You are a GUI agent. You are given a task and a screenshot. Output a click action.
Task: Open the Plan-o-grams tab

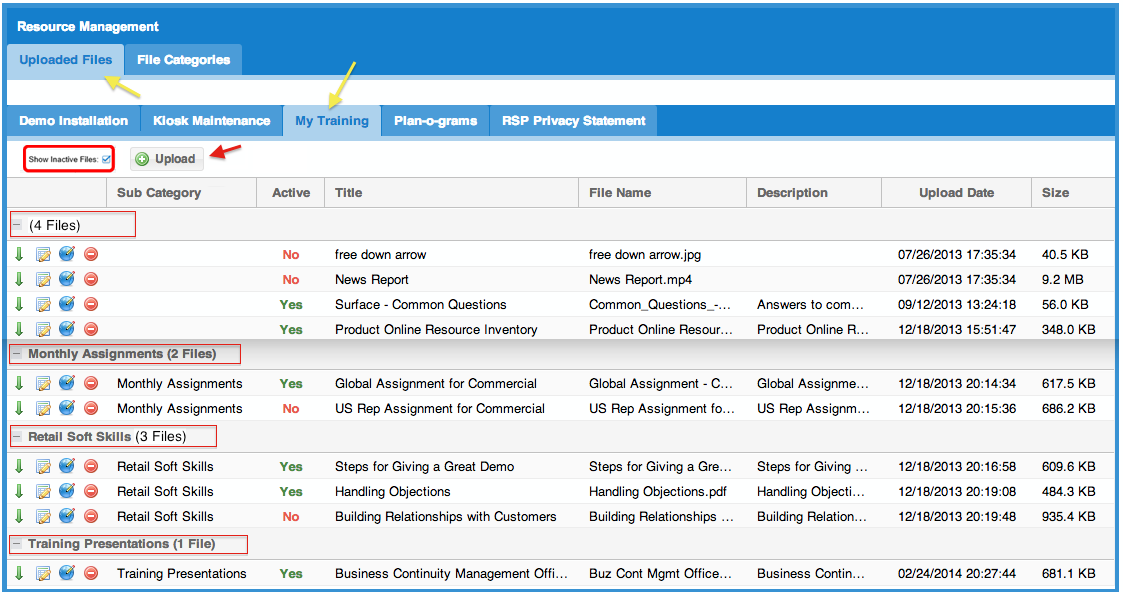tap(435, 120)
